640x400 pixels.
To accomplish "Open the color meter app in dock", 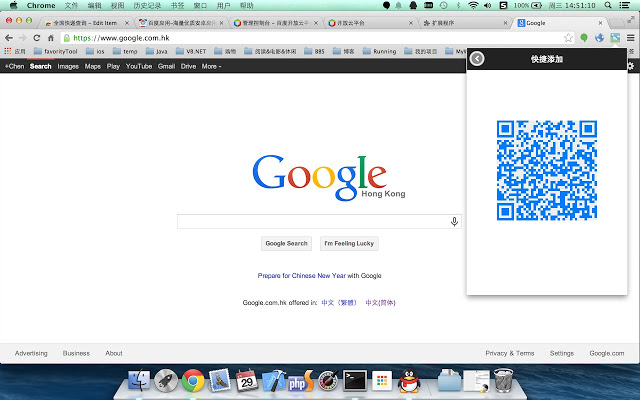I will pyautogui.click(x=328, y=380).
